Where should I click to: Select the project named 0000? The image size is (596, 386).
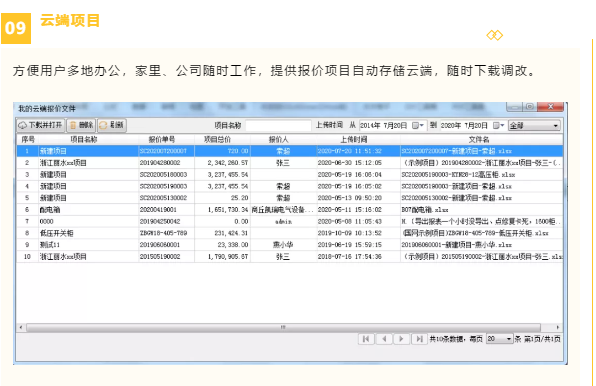tap(46, 221)
